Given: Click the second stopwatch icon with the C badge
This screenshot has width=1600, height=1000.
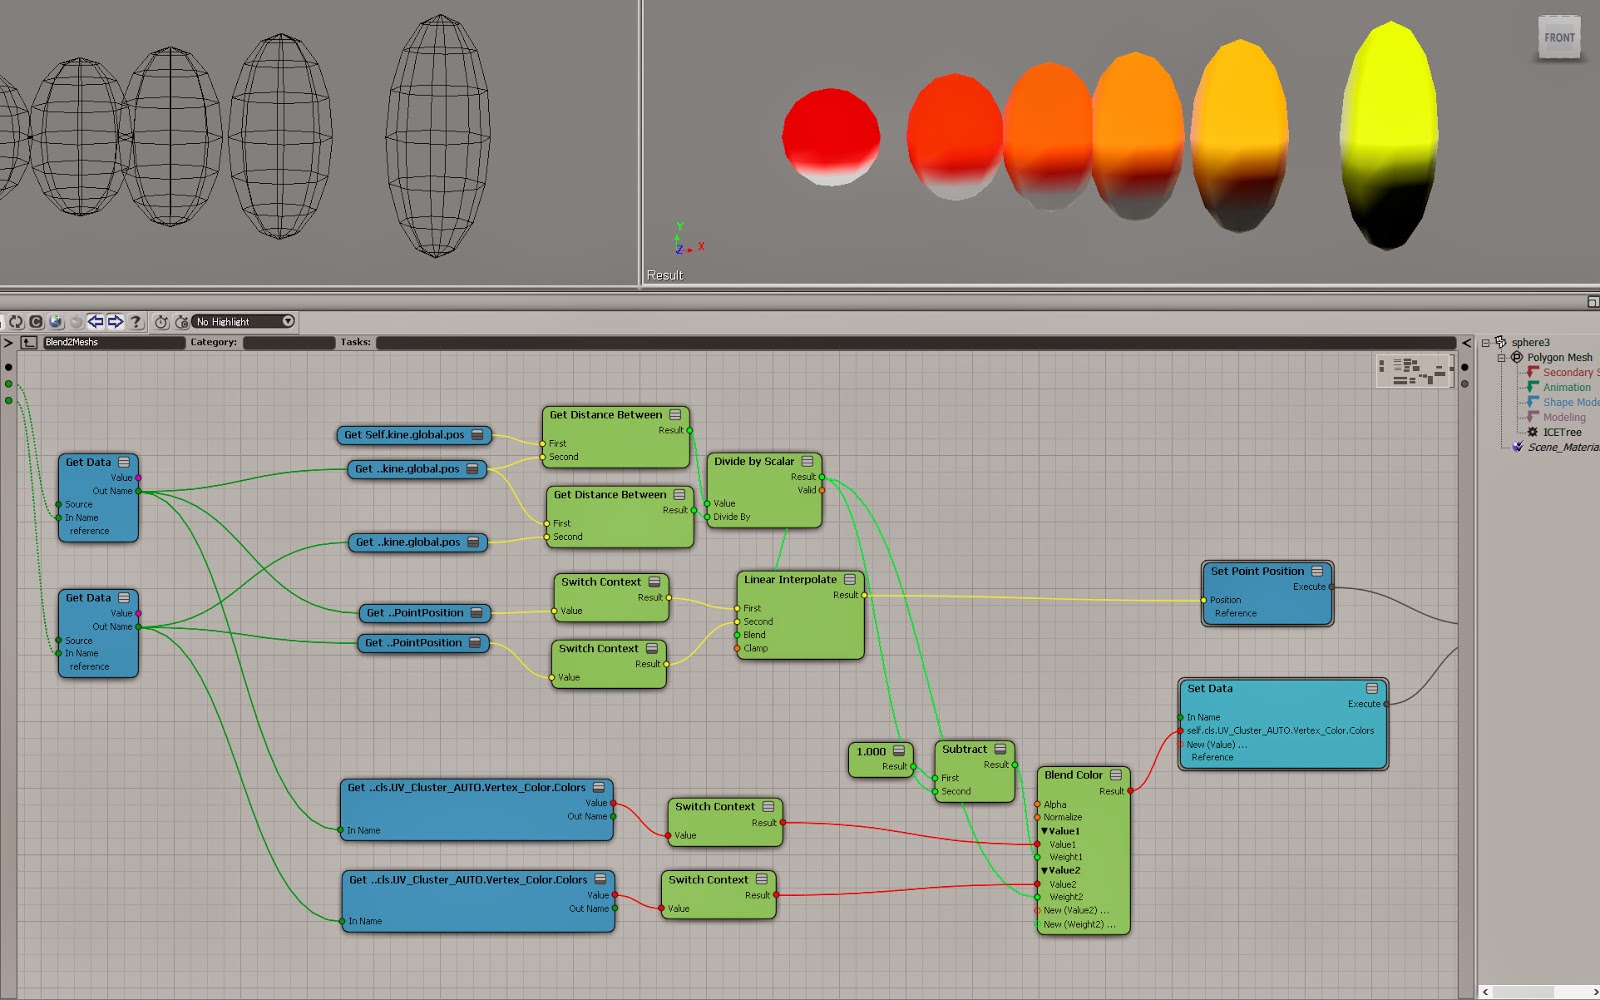Looking at the screenshot, I should pos(182,322).
